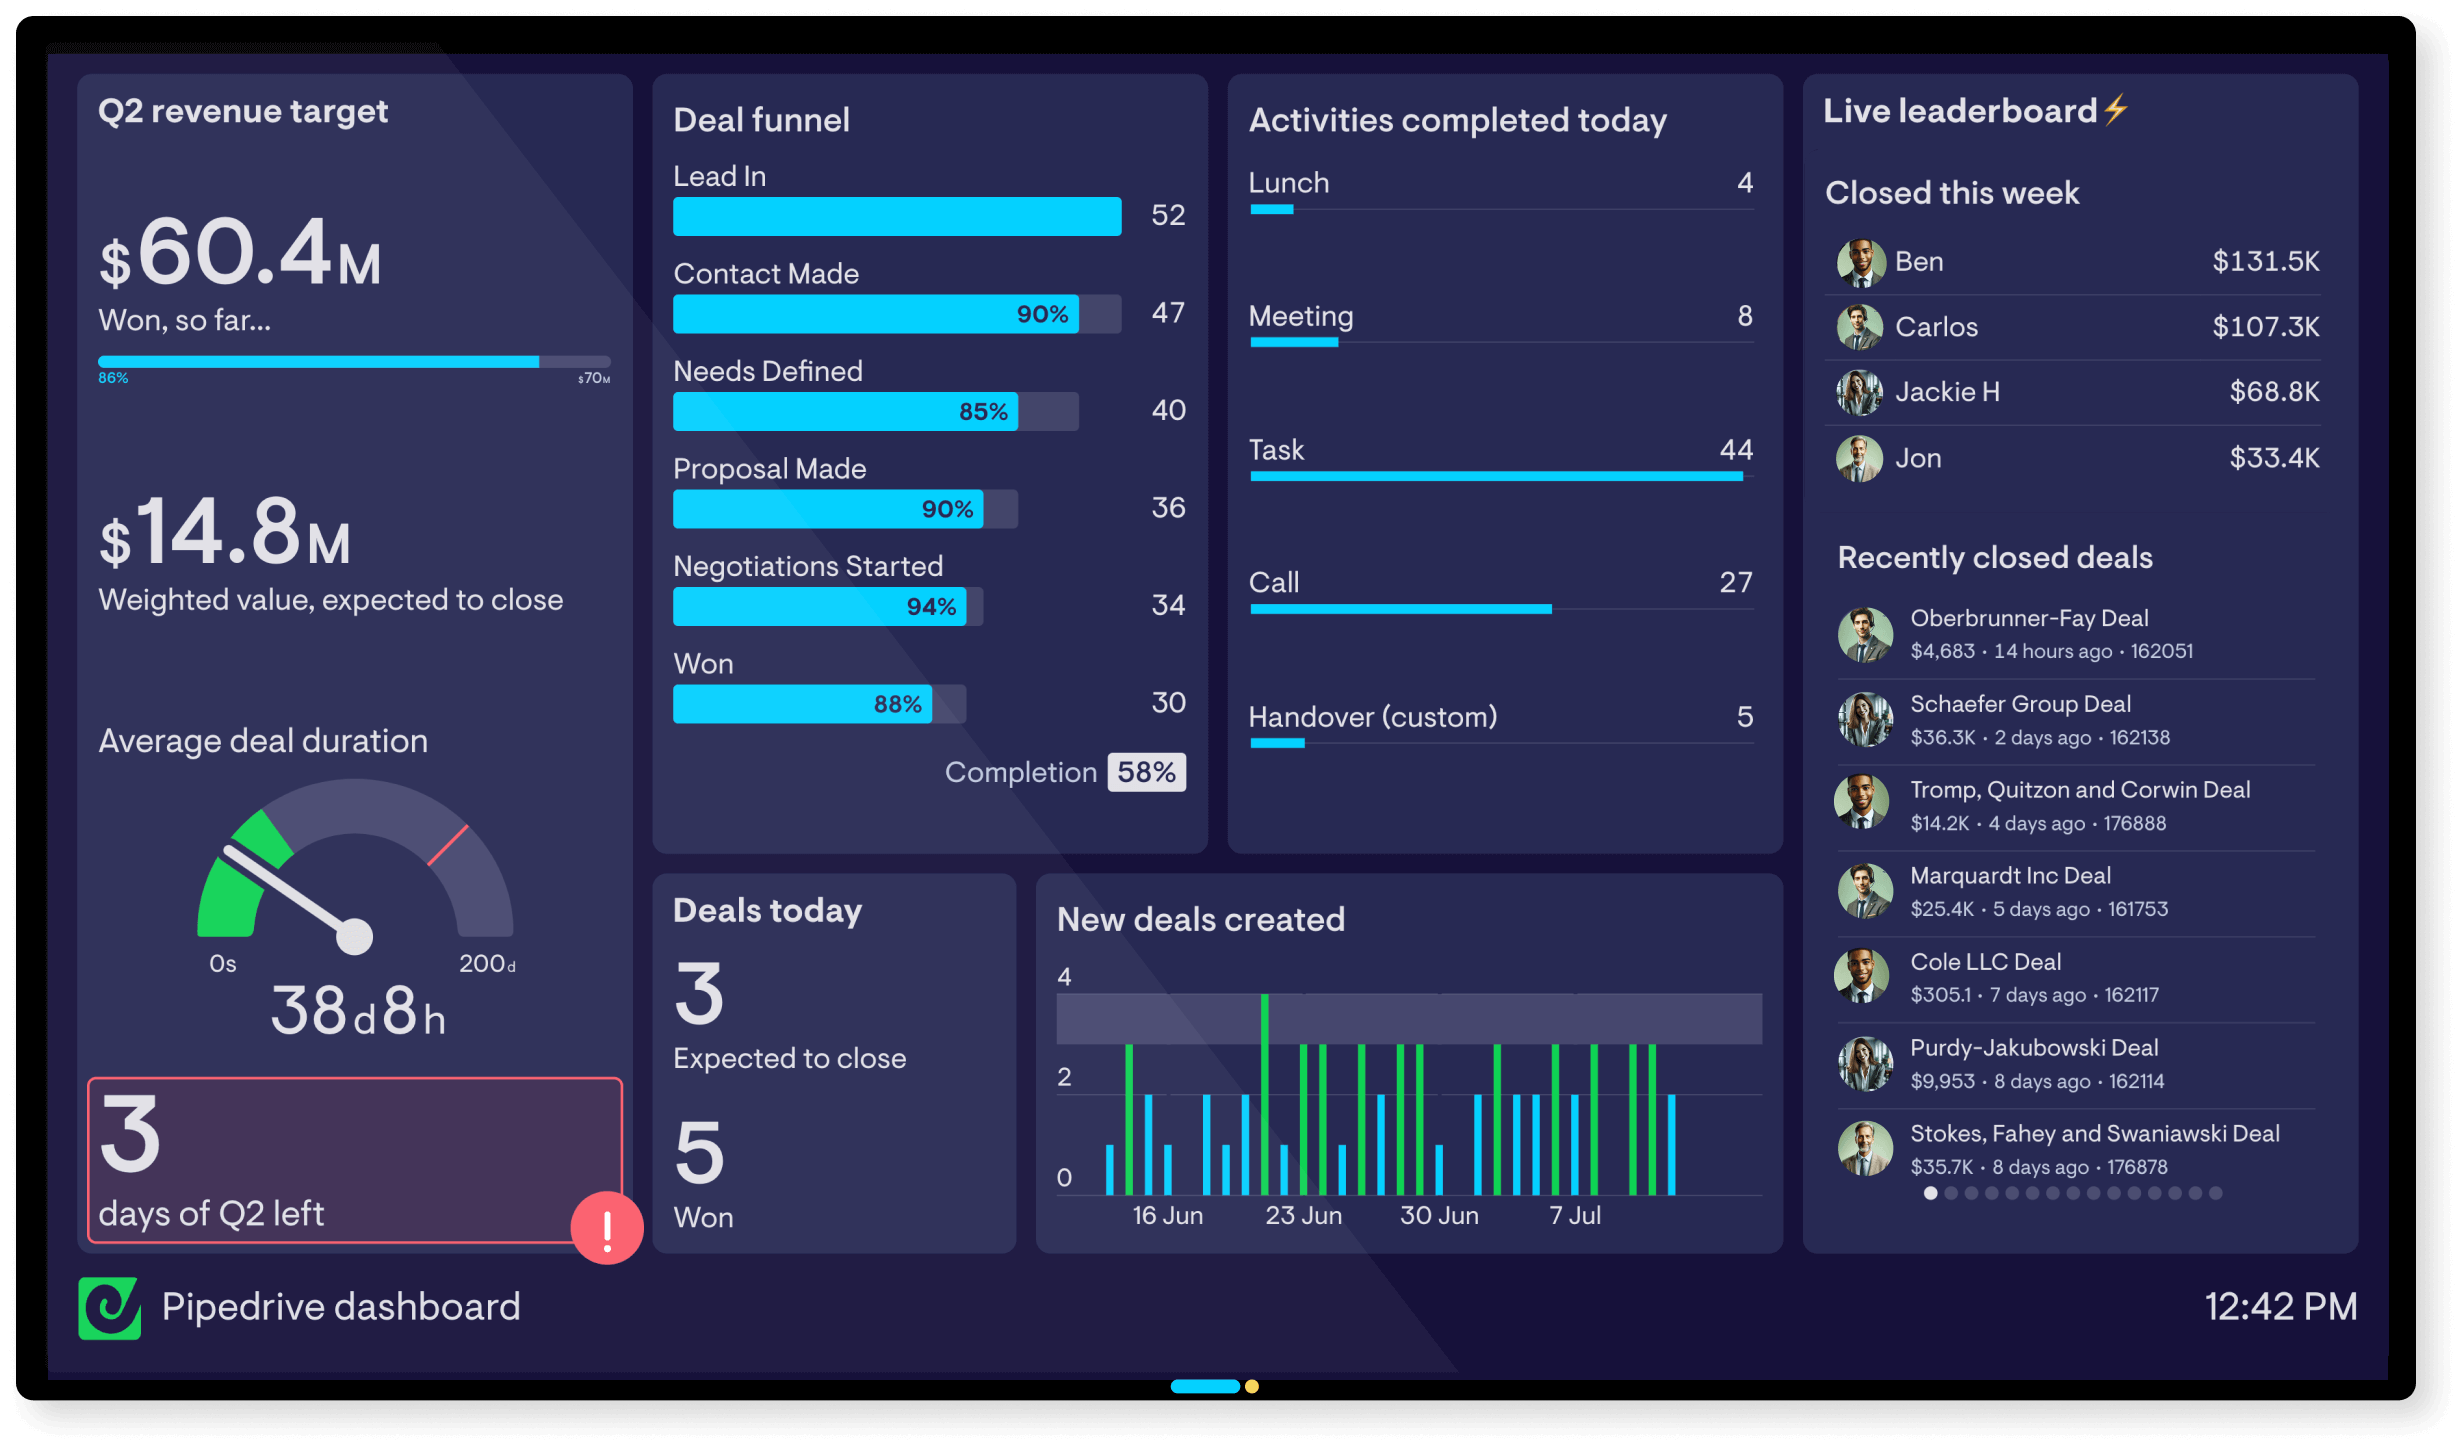Select the last pagination dot in recently closed deals

click(2215, 1193)
